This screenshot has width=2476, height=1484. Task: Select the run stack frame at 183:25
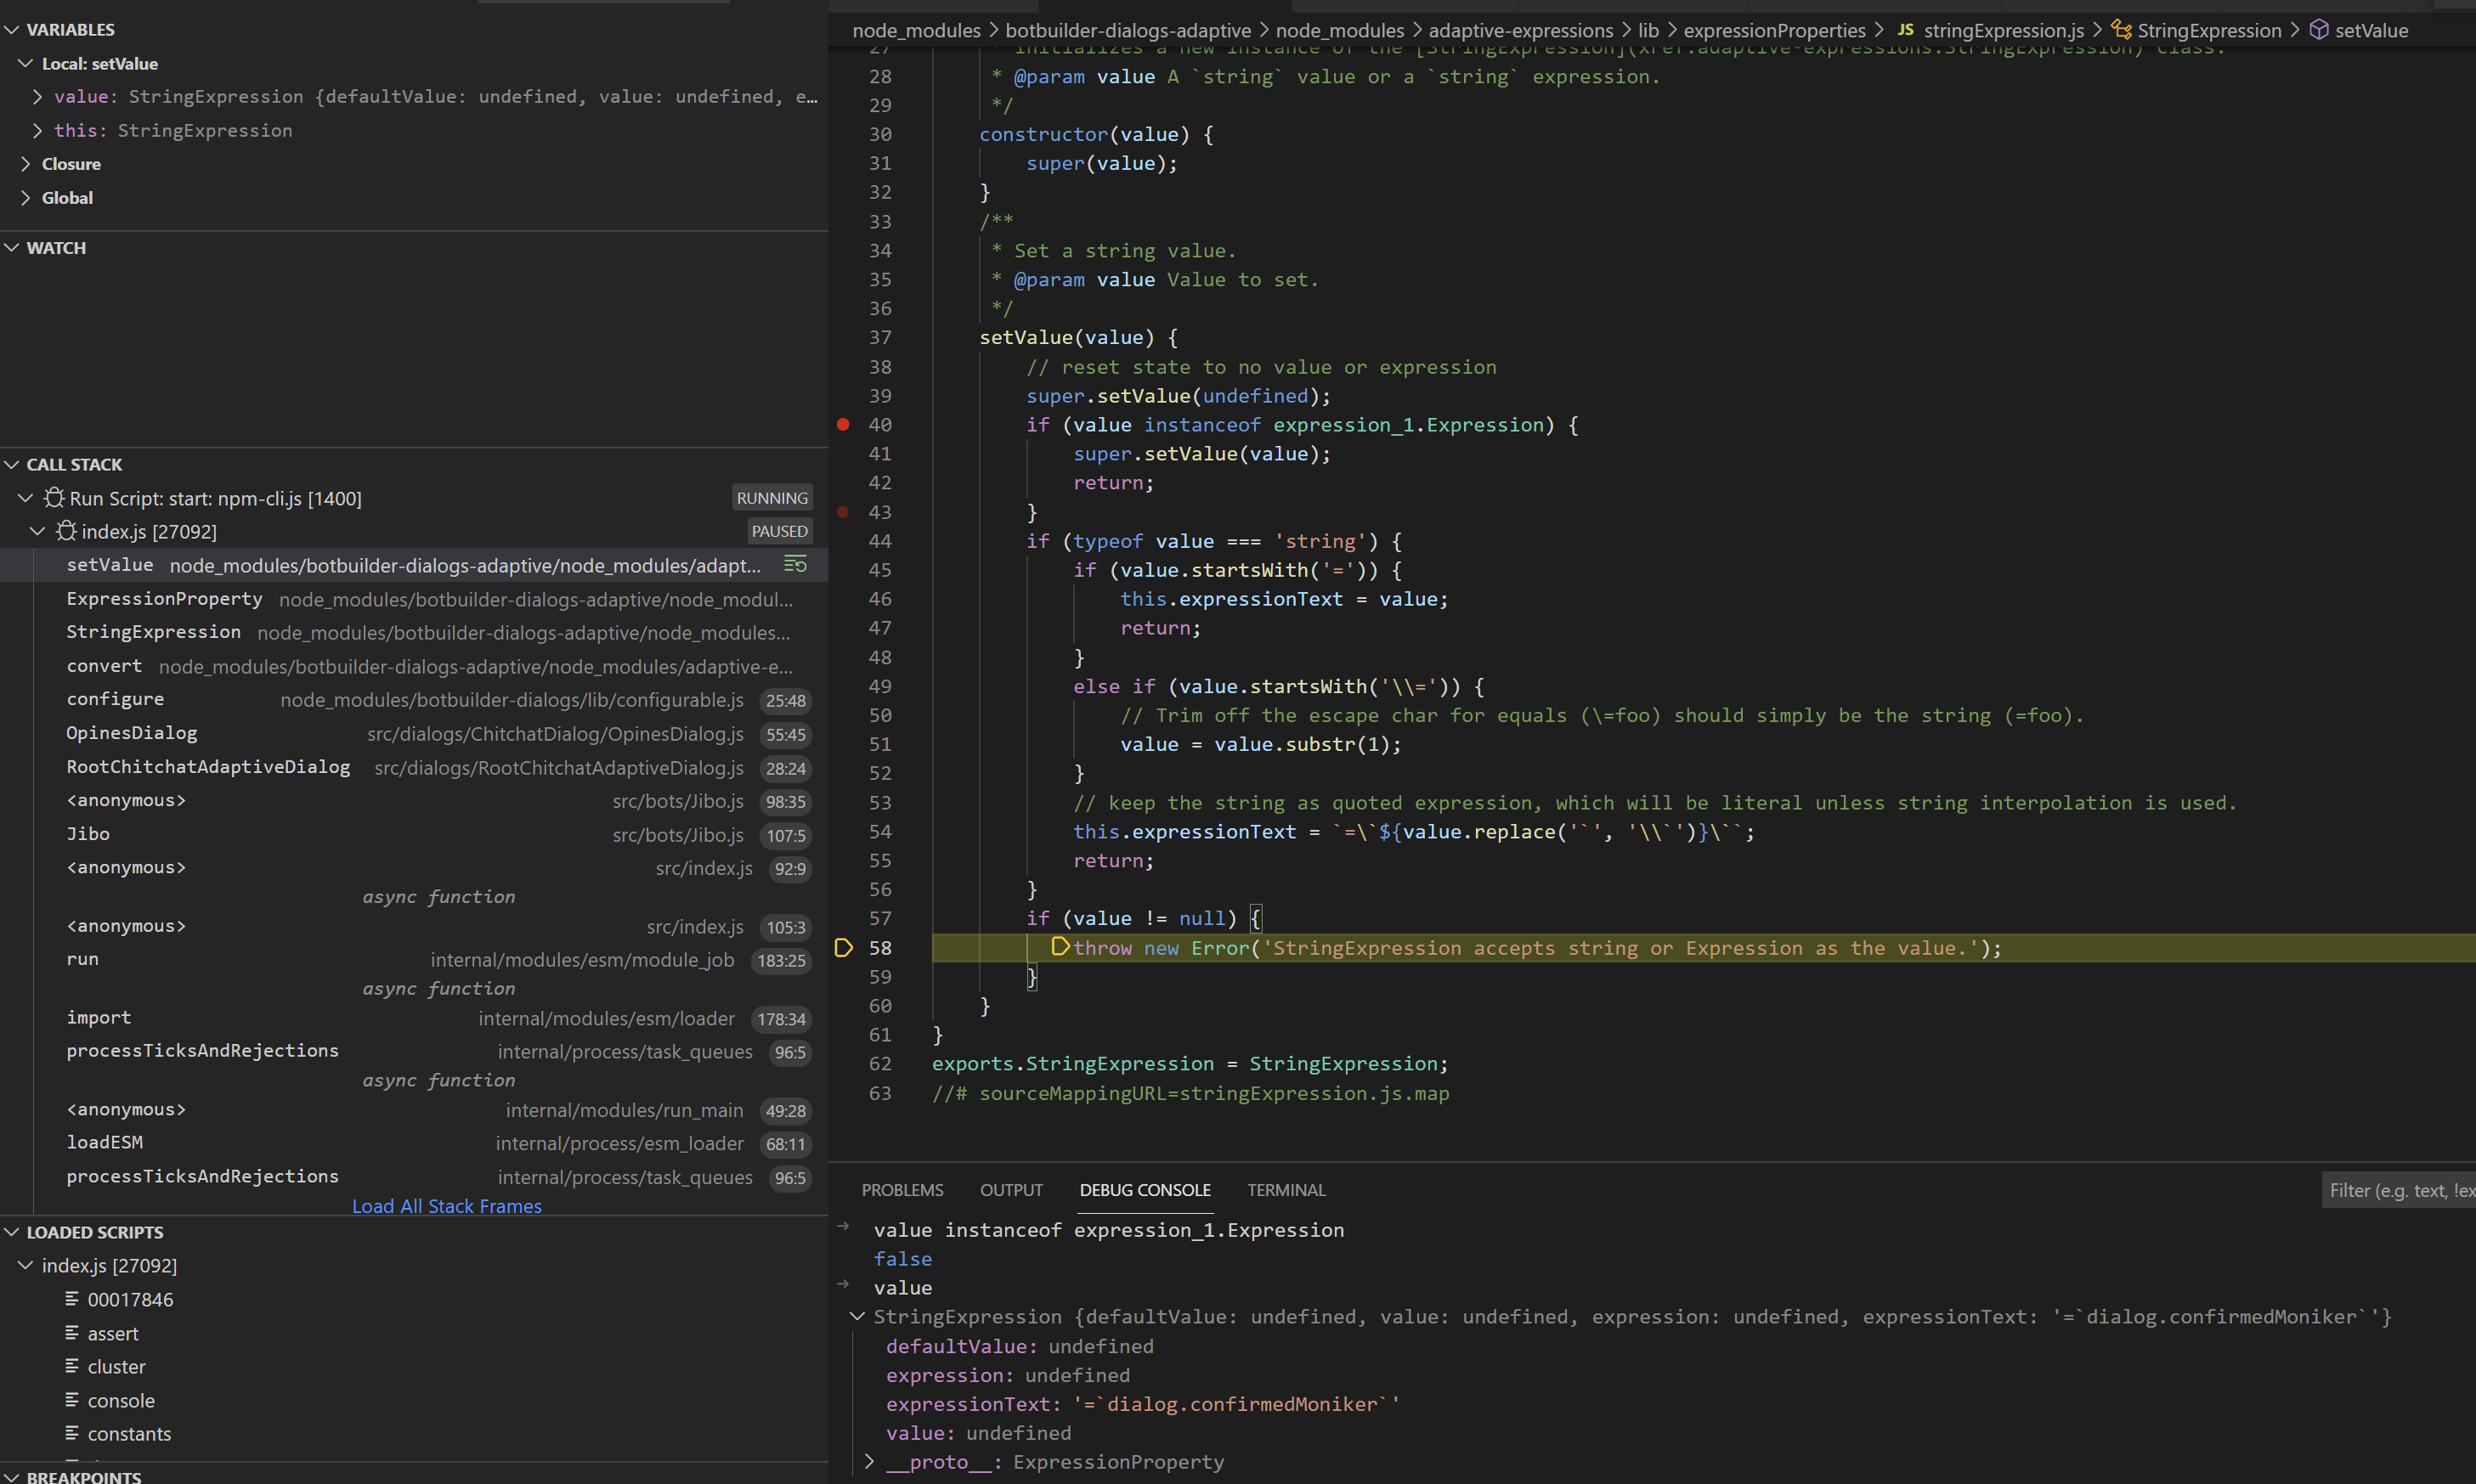(414, 960)
